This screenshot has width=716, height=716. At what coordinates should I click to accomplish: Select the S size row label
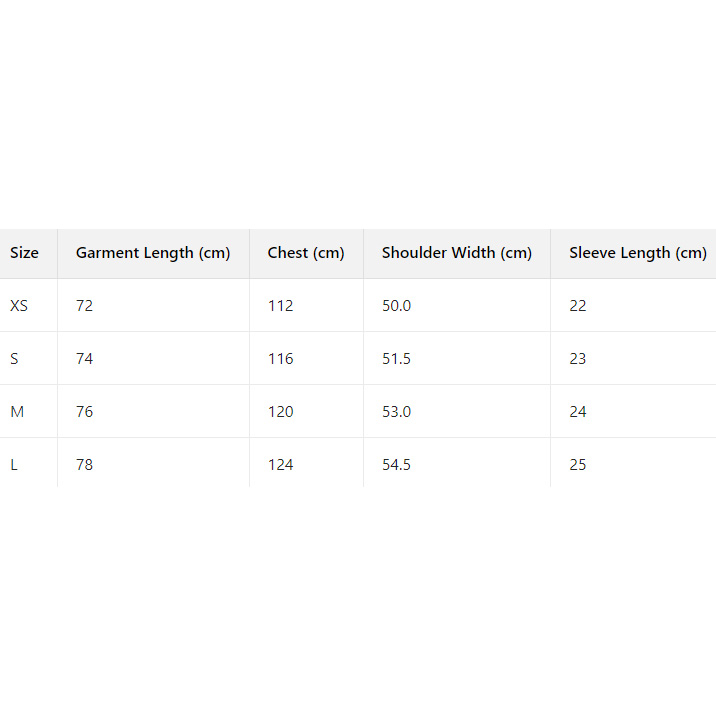click(x=14, y=358)
